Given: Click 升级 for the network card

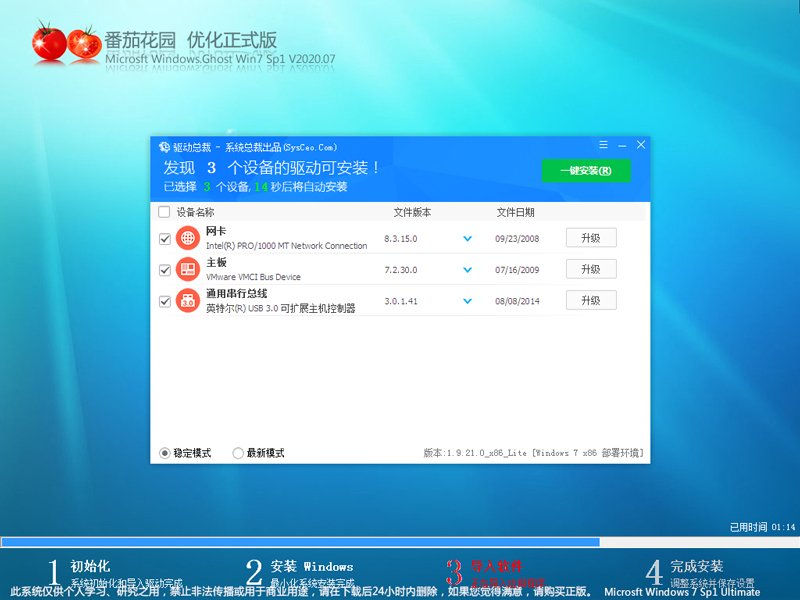Looking at the screenshot, I should coord(591,237).
